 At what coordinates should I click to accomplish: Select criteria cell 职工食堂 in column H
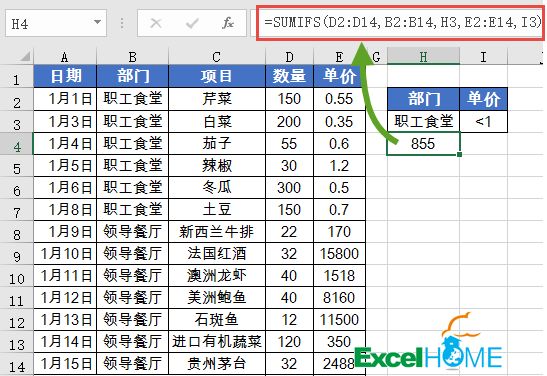click(x=423, y=121)
